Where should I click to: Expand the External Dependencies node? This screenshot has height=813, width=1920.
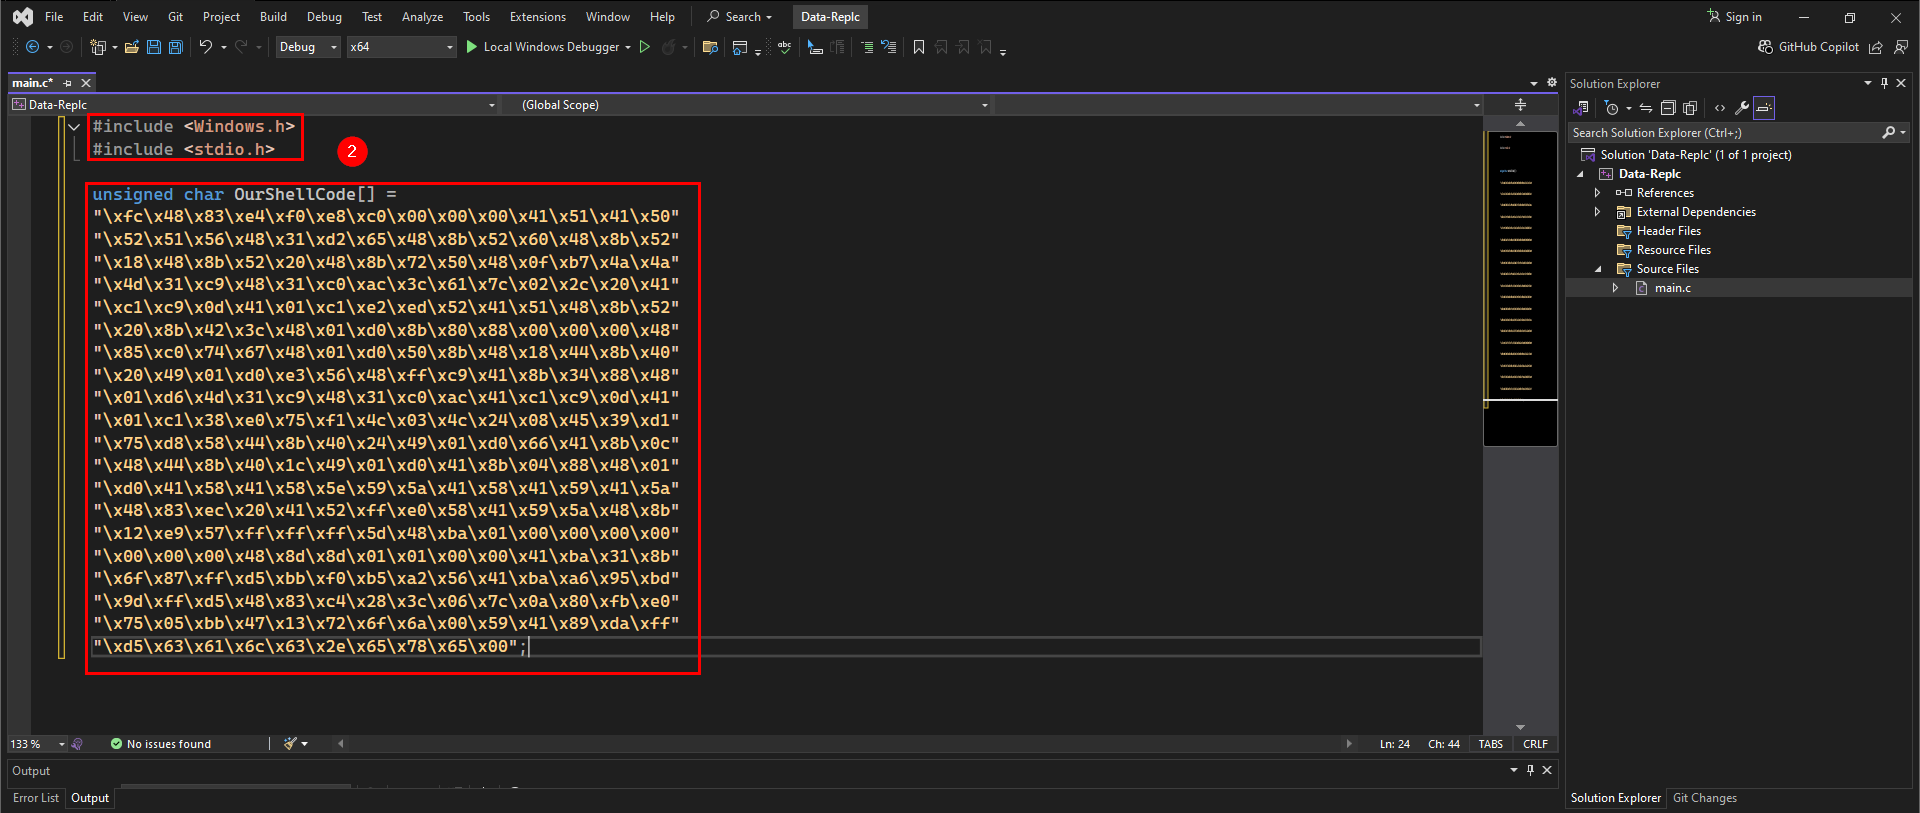[x=1597, y=212]
